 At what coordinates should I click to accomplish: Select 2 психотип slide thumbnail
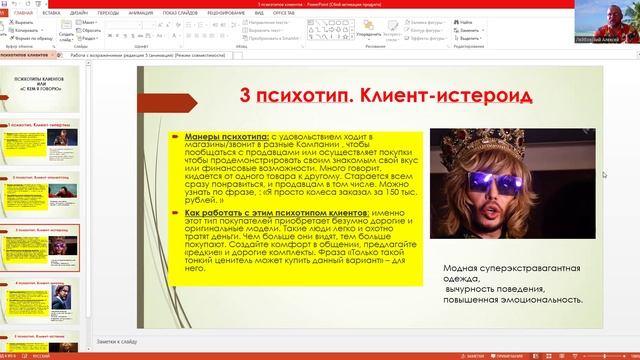[x=40, y=195]
